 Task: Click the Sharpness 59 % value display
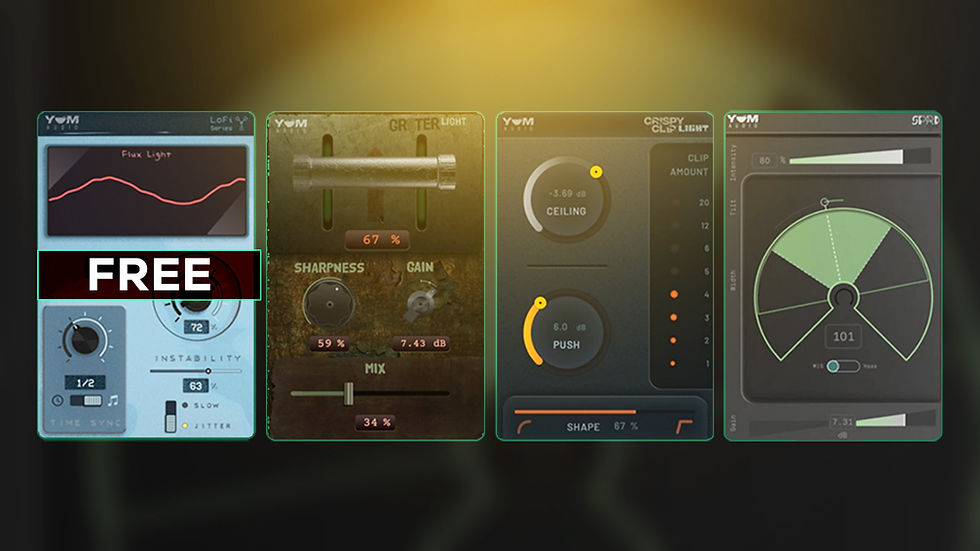point(331,344)
